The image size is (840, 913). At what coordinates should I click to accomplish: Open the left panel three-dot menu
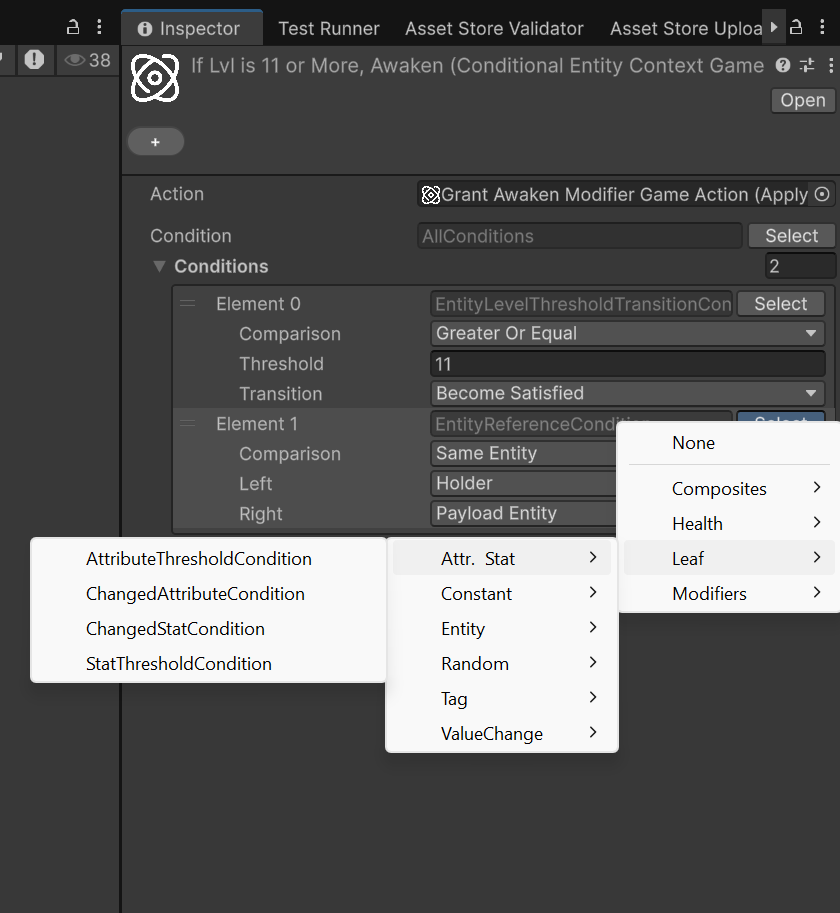[x=100, y=27]
